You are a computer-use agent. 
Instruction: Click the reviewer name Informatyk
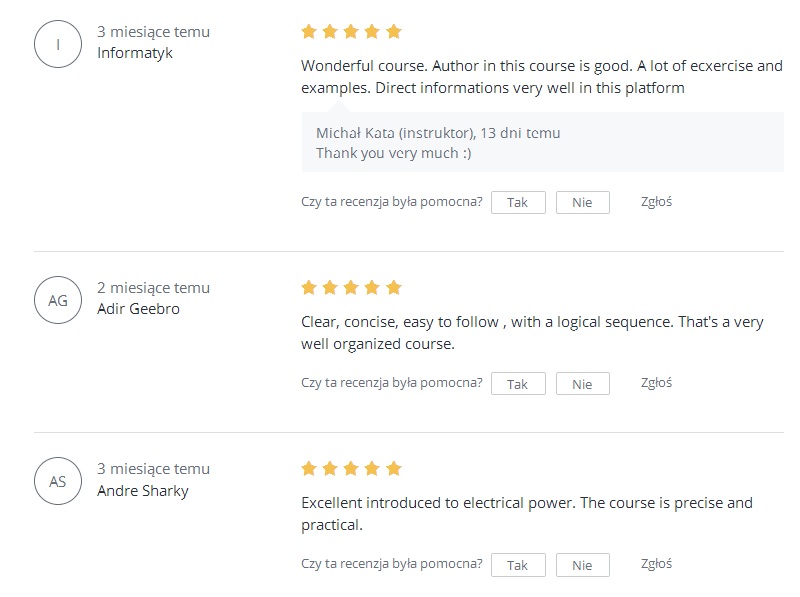[135, 53]
